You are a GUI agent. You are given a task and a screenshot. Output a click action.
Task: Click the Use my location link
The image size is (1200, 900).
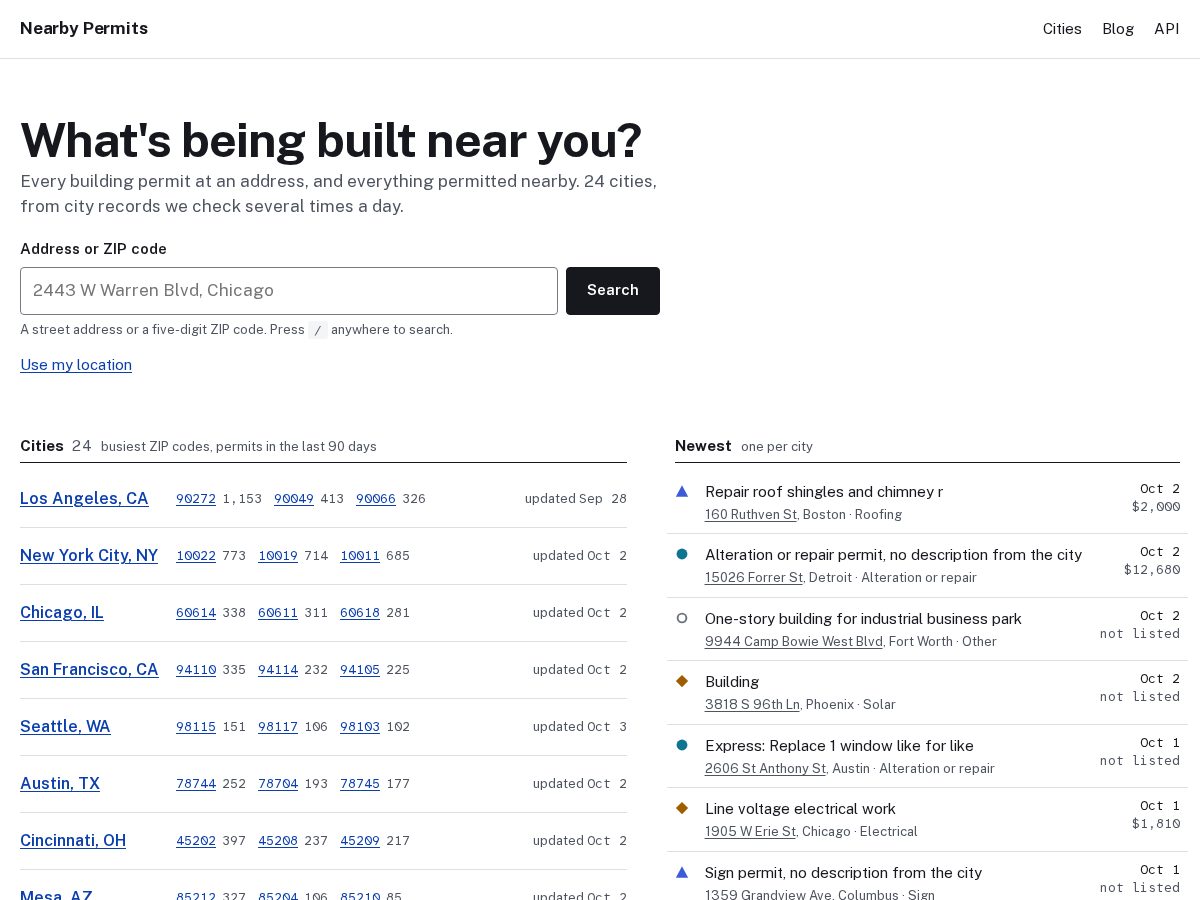click(x=76, y=365)
